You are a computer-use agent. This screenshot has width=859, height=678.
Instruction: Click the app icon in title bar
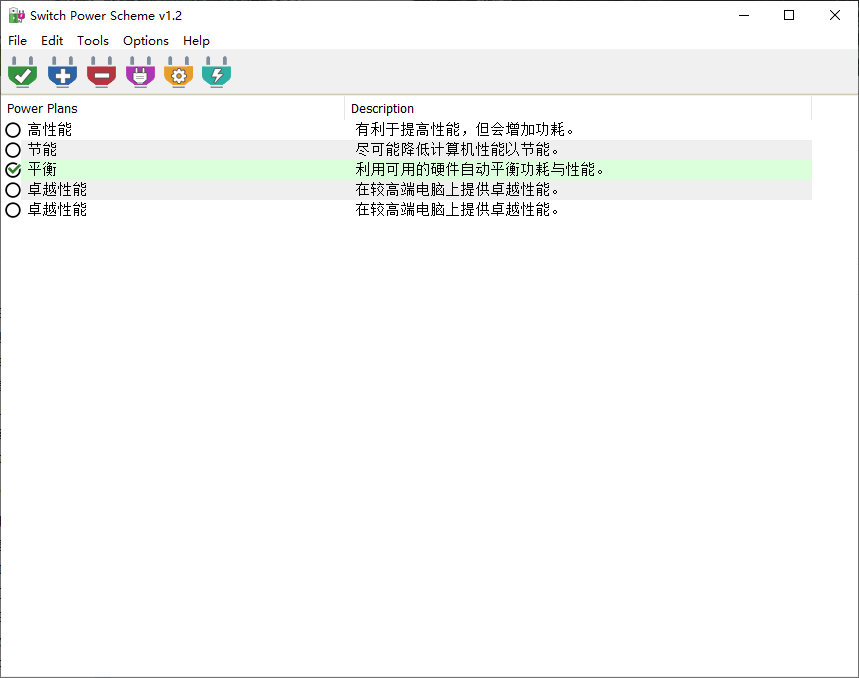pos(16,15)
